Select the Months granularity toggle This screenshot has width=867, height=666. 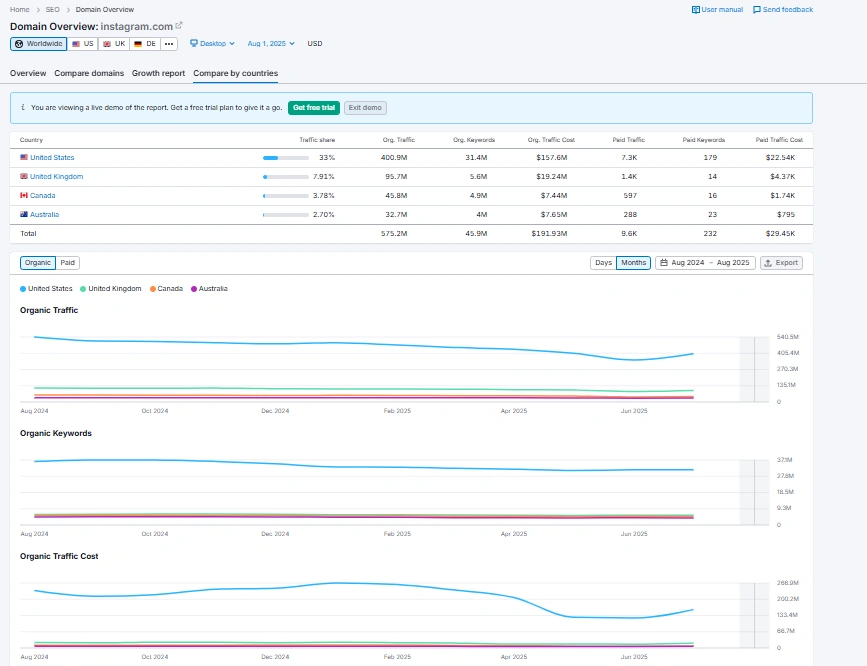(x=633, y=263)
